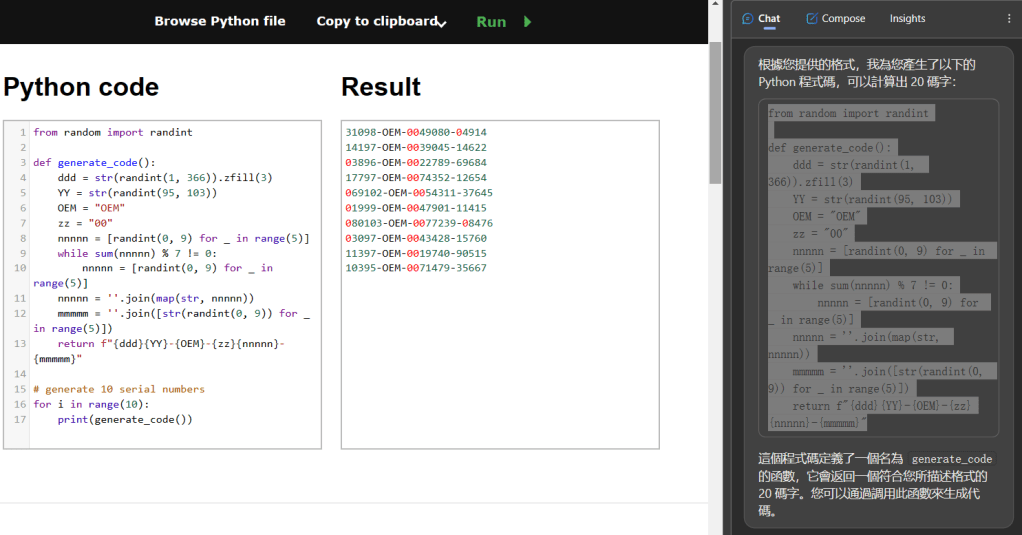Click the Result heading

(380, 87)
